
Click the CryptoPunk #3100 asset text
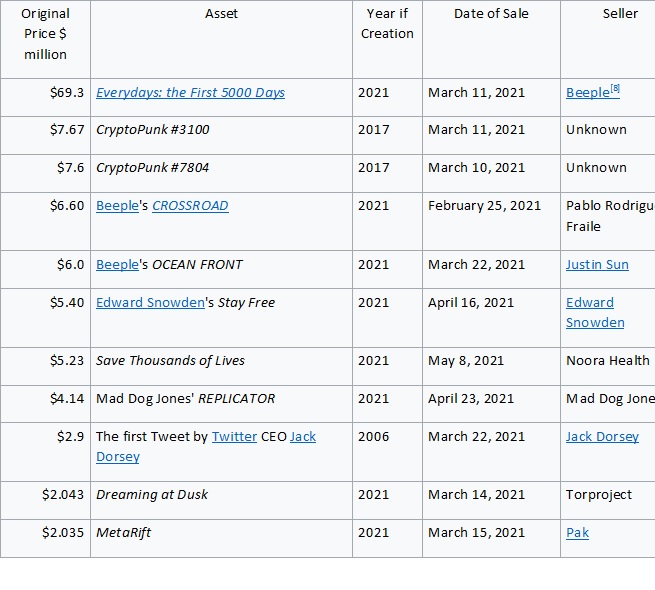pos(152,130)
